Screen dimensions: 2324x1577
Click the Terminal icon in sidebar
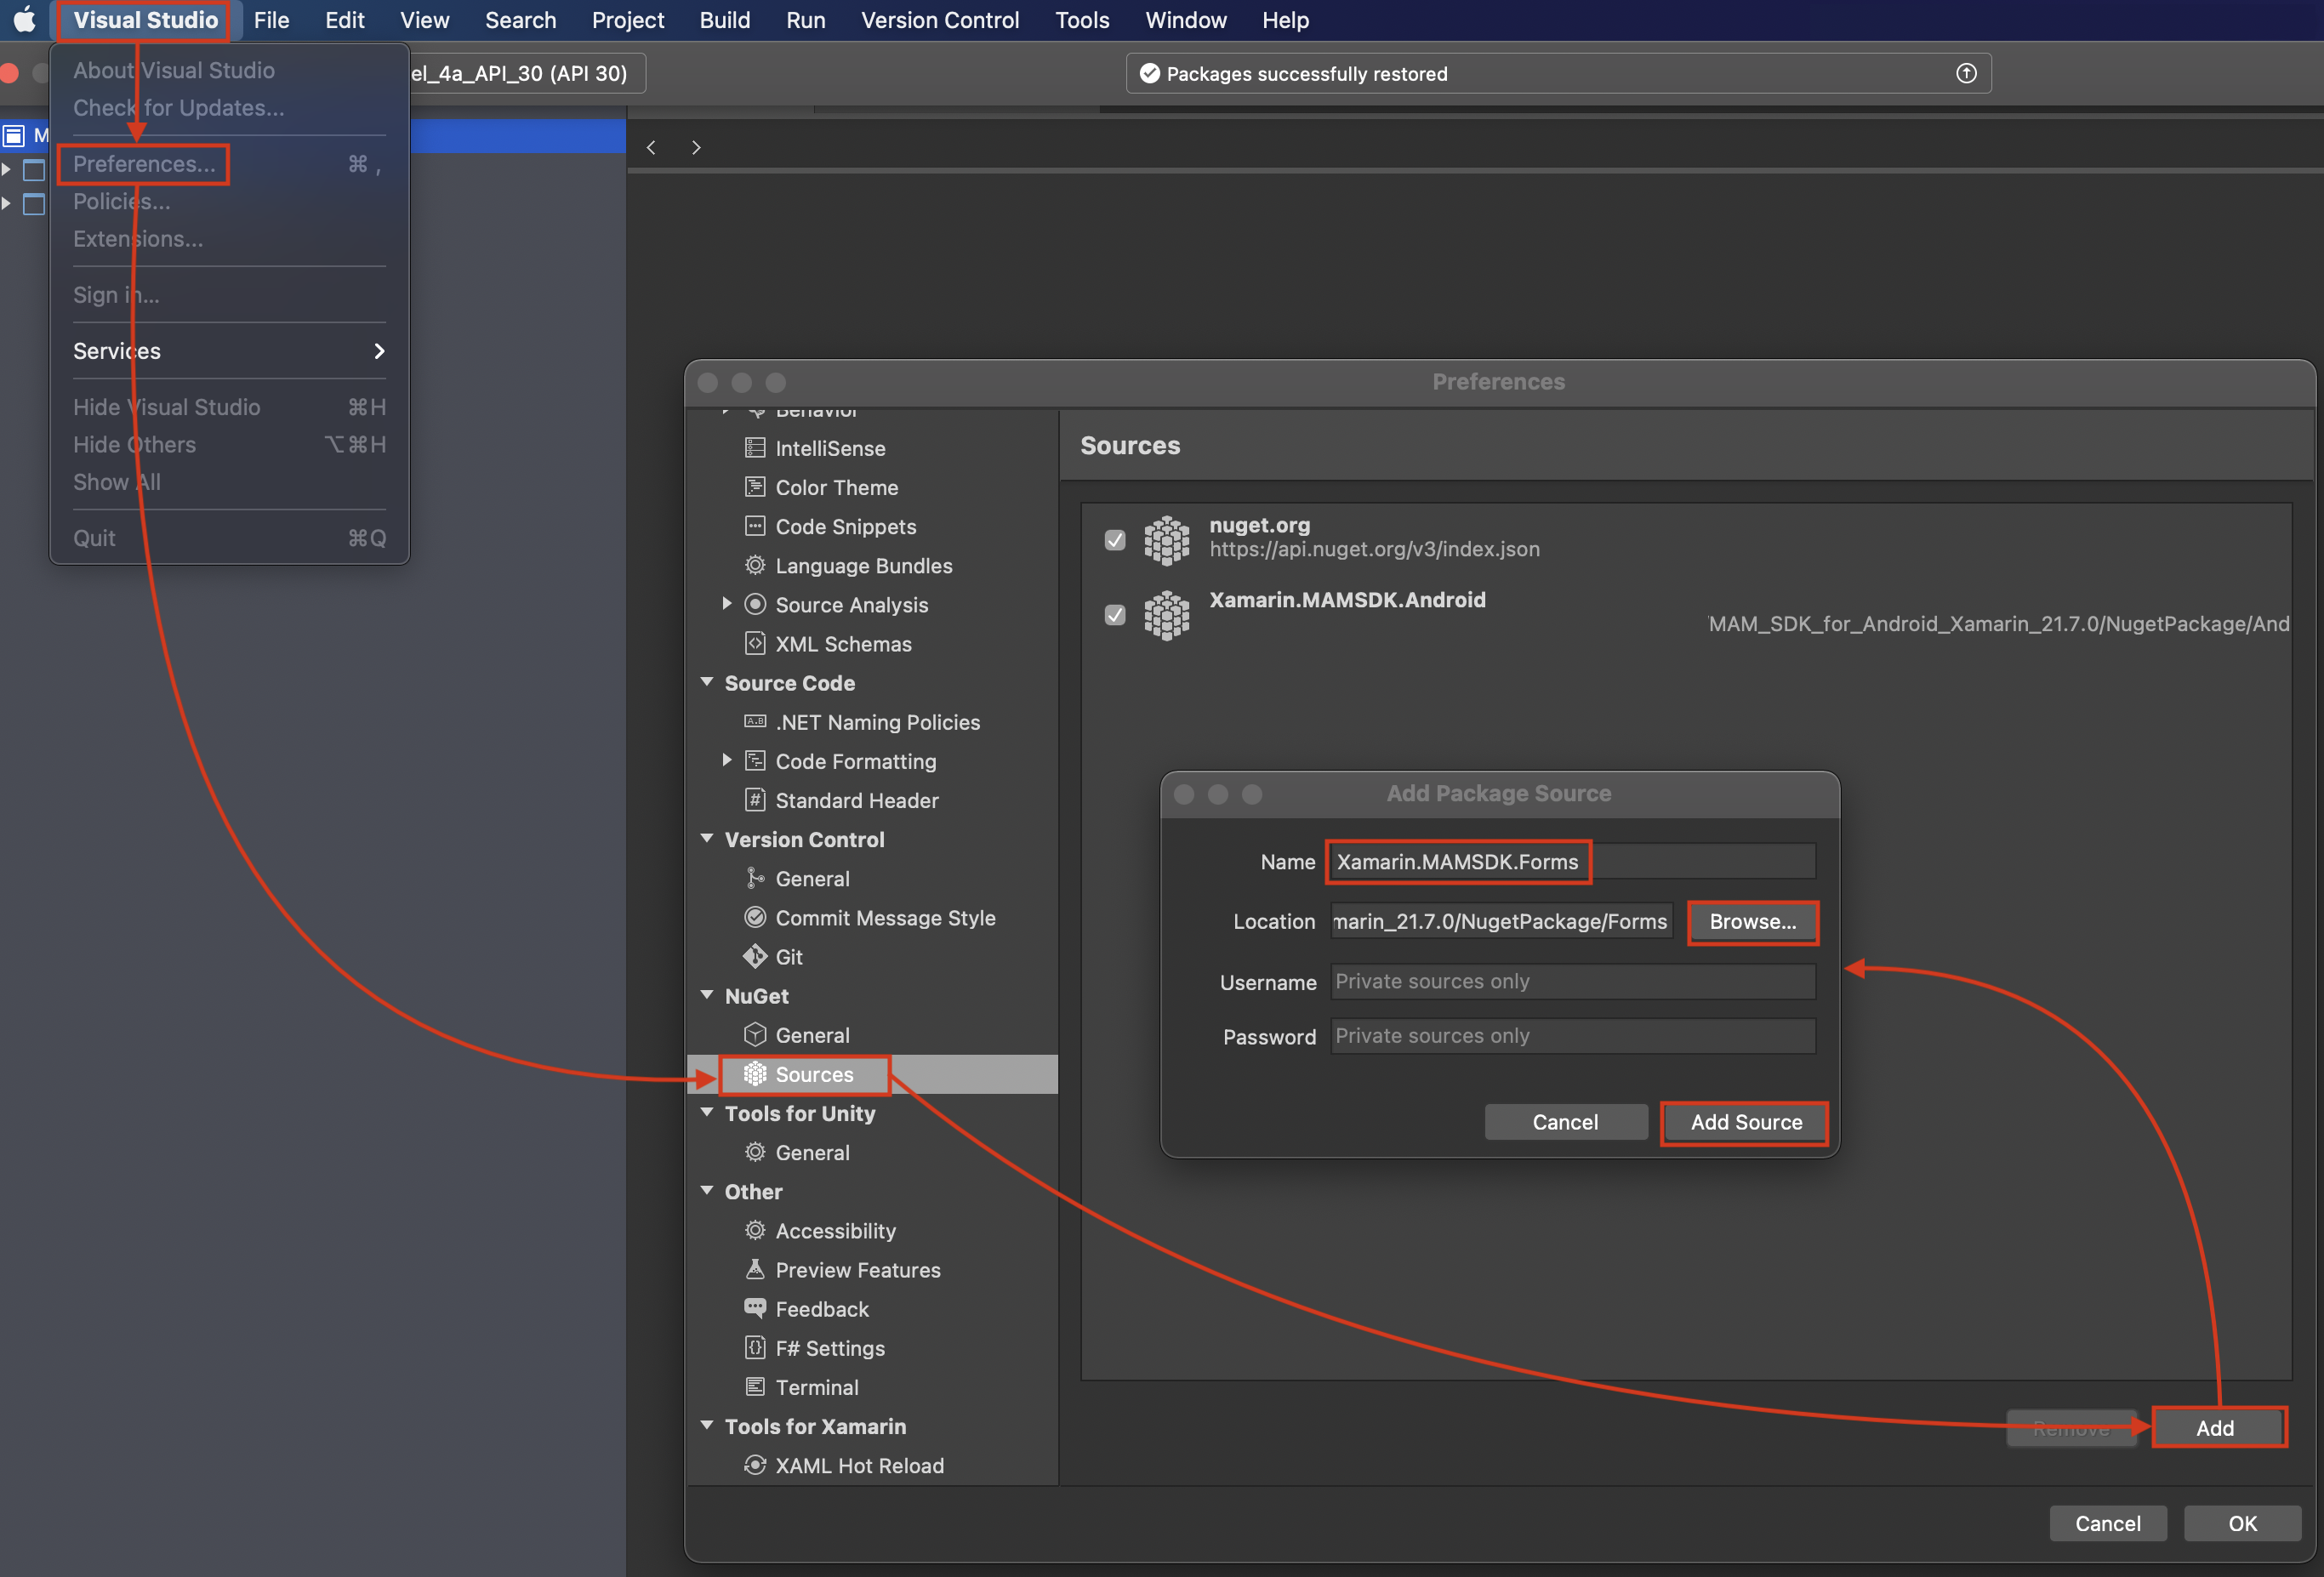[755, 1387]
